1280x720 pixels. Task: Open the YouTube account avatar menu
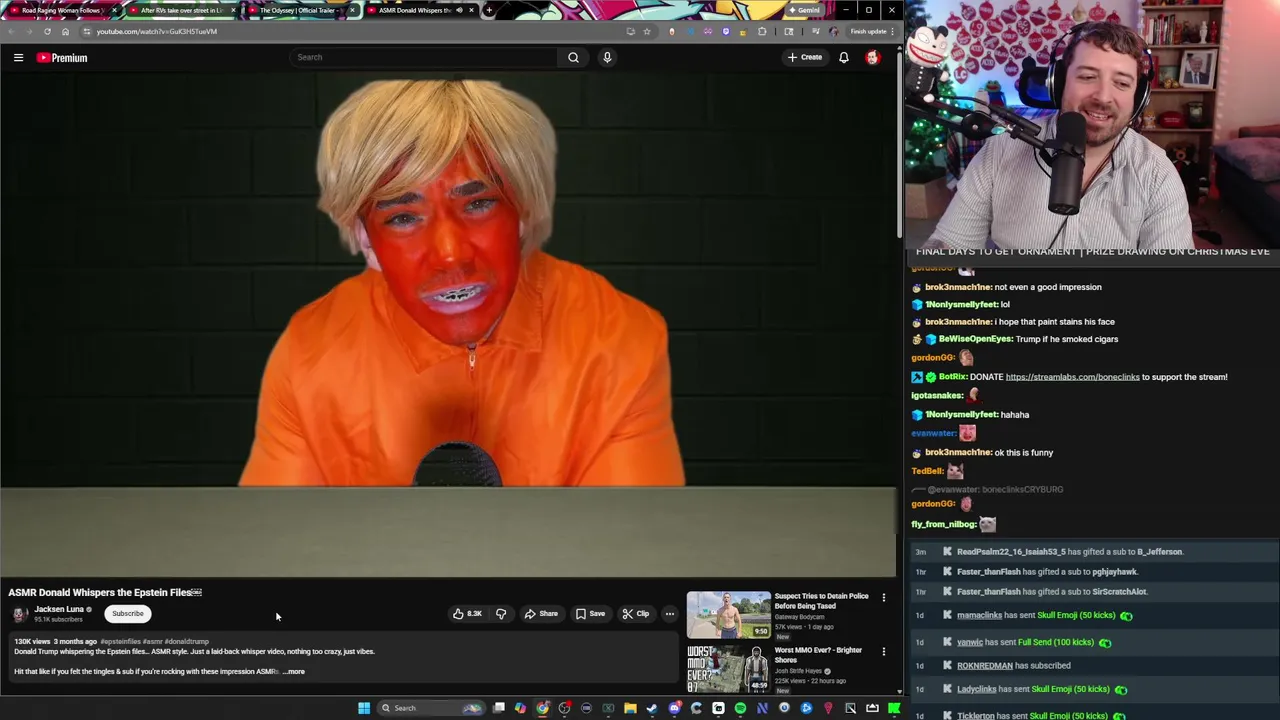[x=873, y=57]
